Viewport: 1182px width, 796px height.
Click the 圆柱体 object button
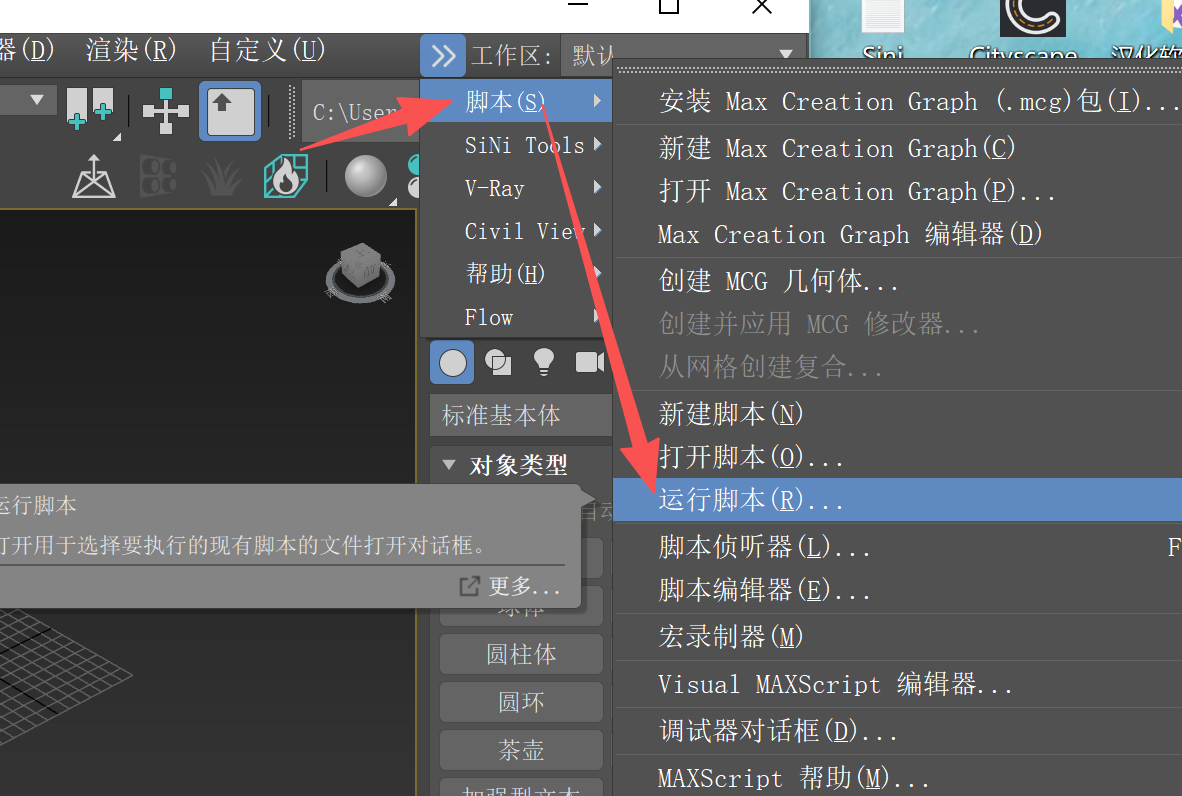[521, 655]
